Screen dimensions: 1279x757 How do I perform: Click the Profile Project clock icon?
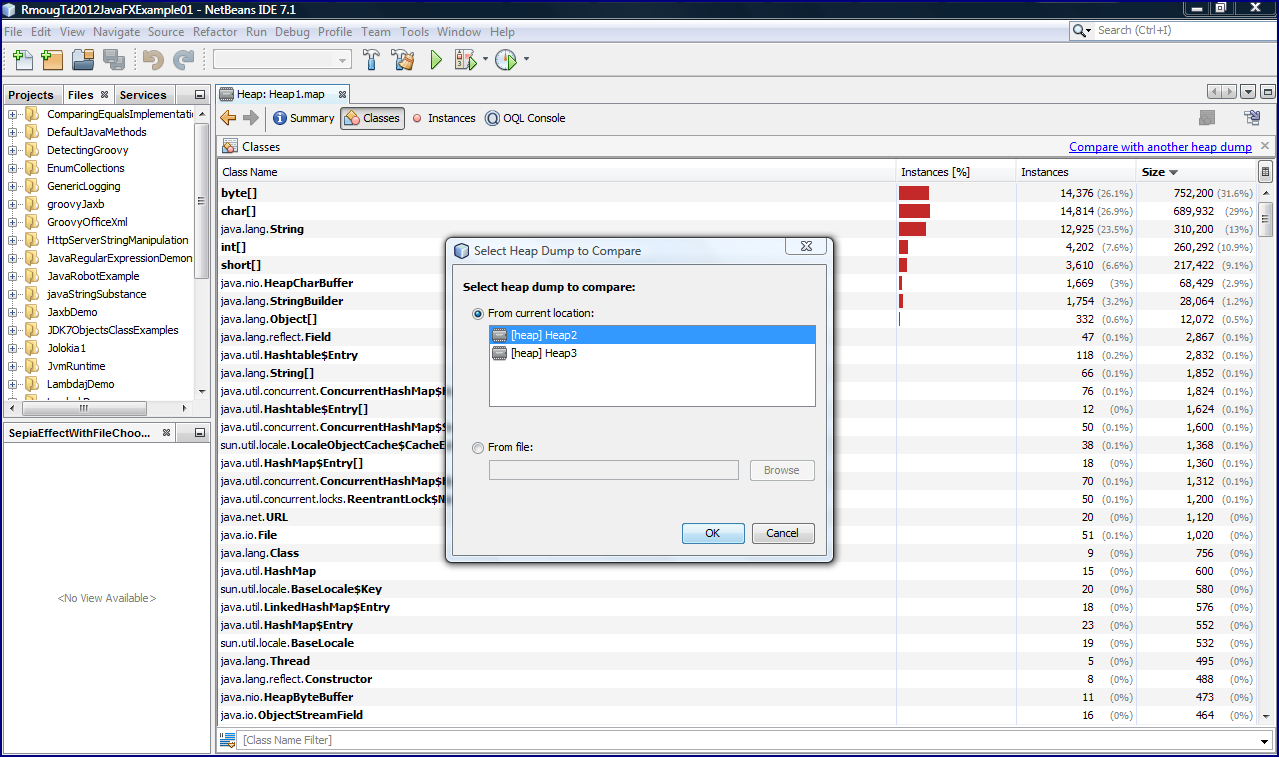pos(506,60)
